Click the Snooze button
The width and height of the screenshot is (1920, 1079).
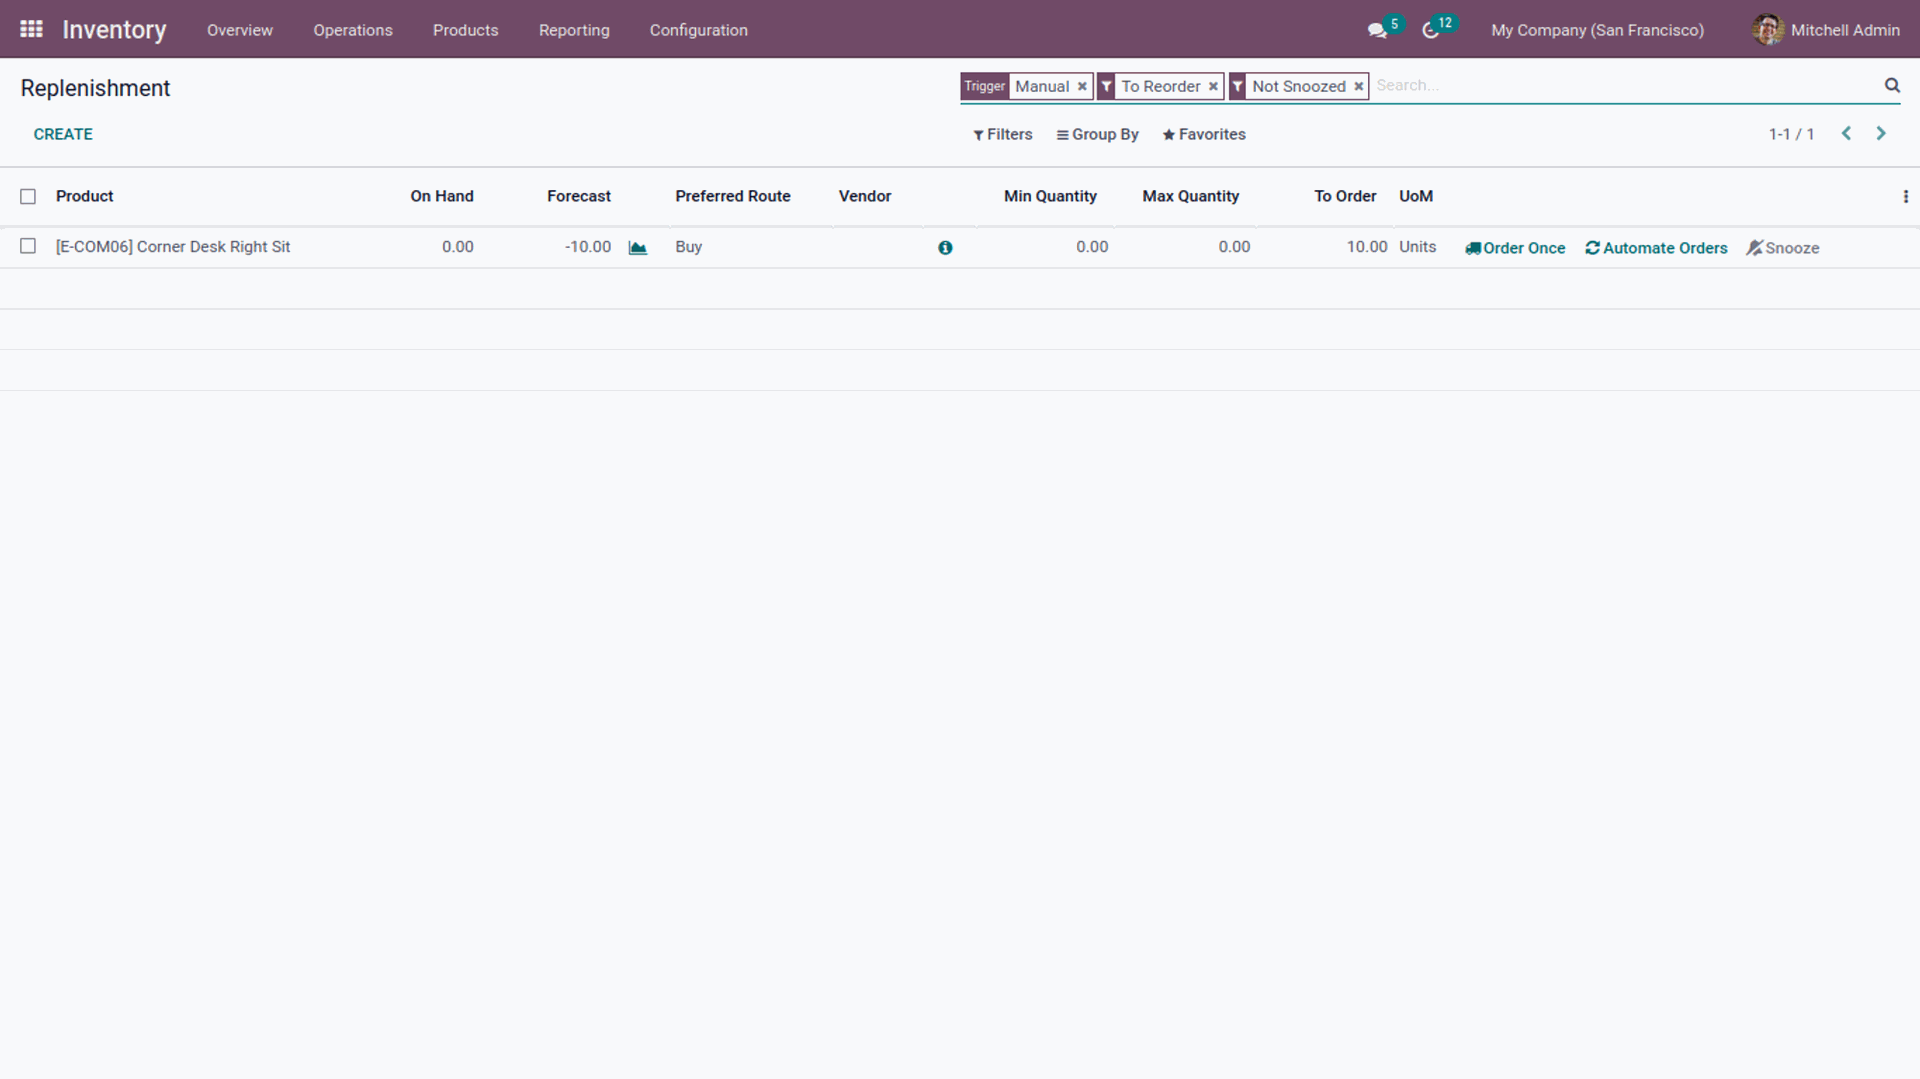[1783, 248]
